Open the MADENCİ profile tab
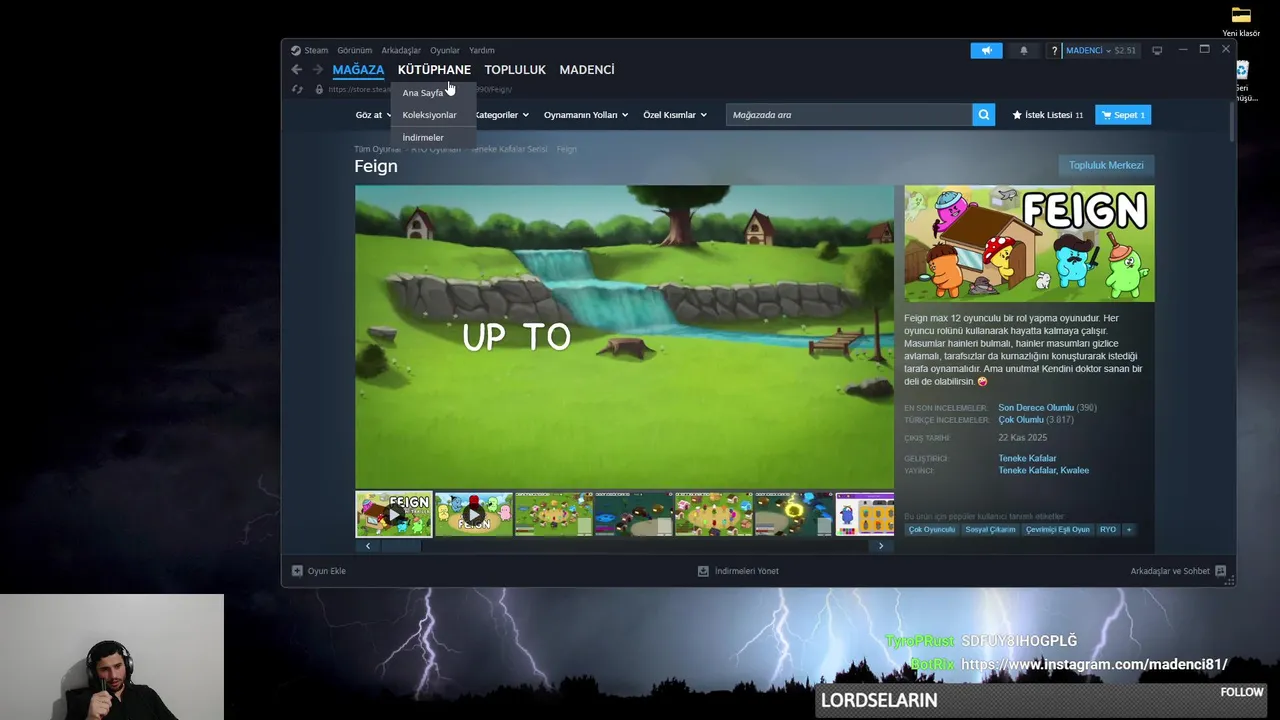Image resolution: width=1280 pixels, height=720 pixels. tap(587, 70)
